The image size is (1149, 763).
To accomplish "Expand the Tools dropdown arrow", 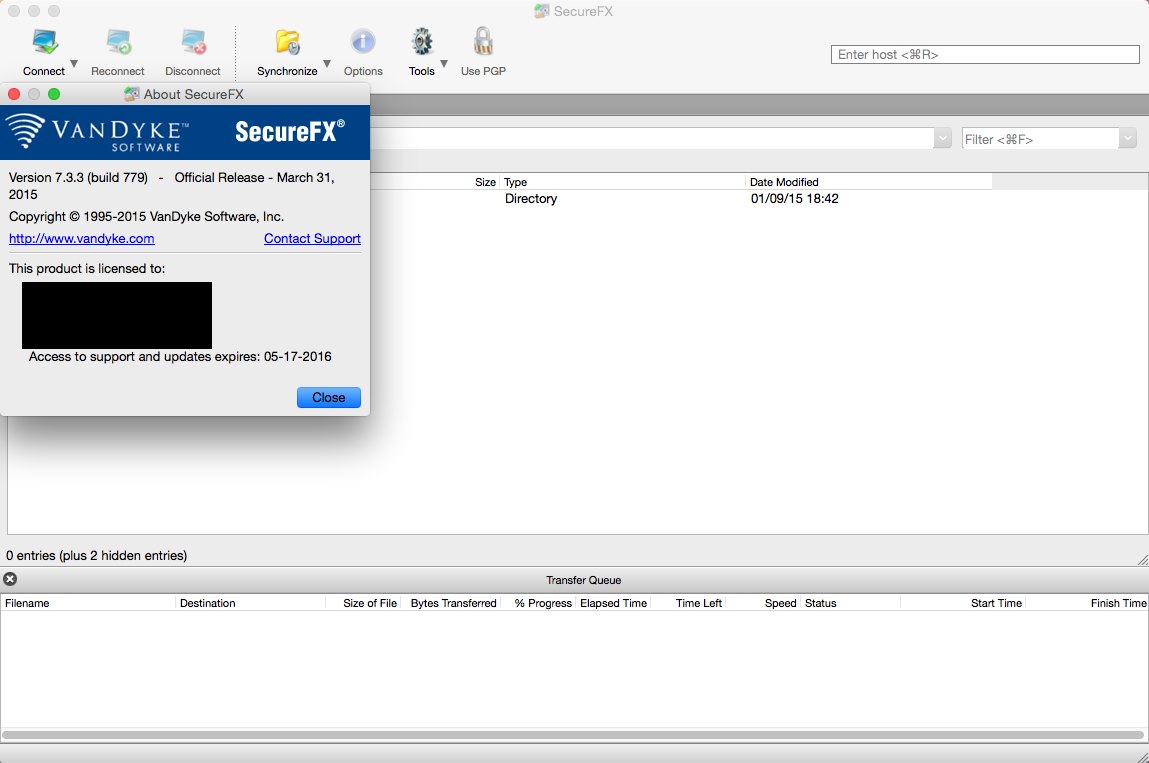I will (x=444, y=64).
